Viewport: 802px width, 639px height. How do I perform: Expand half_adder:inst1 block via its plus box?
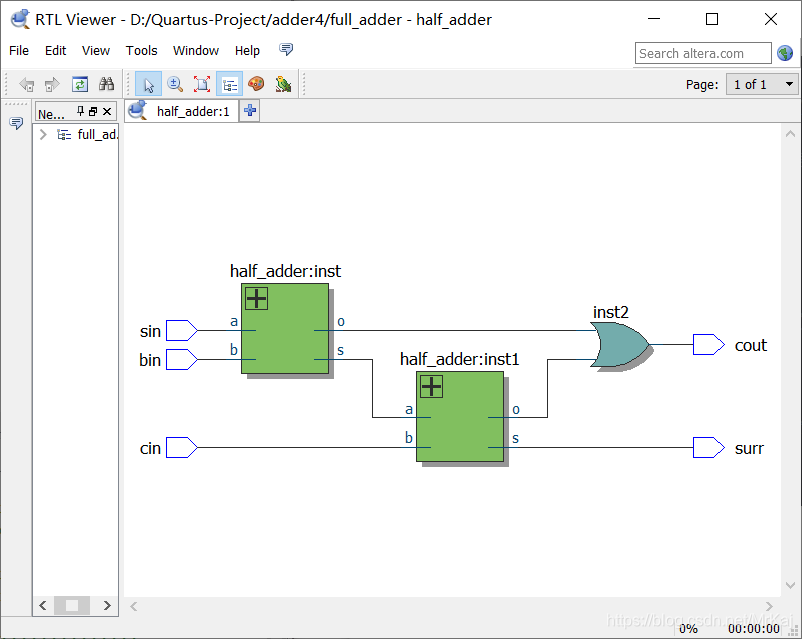pos(431,386)
